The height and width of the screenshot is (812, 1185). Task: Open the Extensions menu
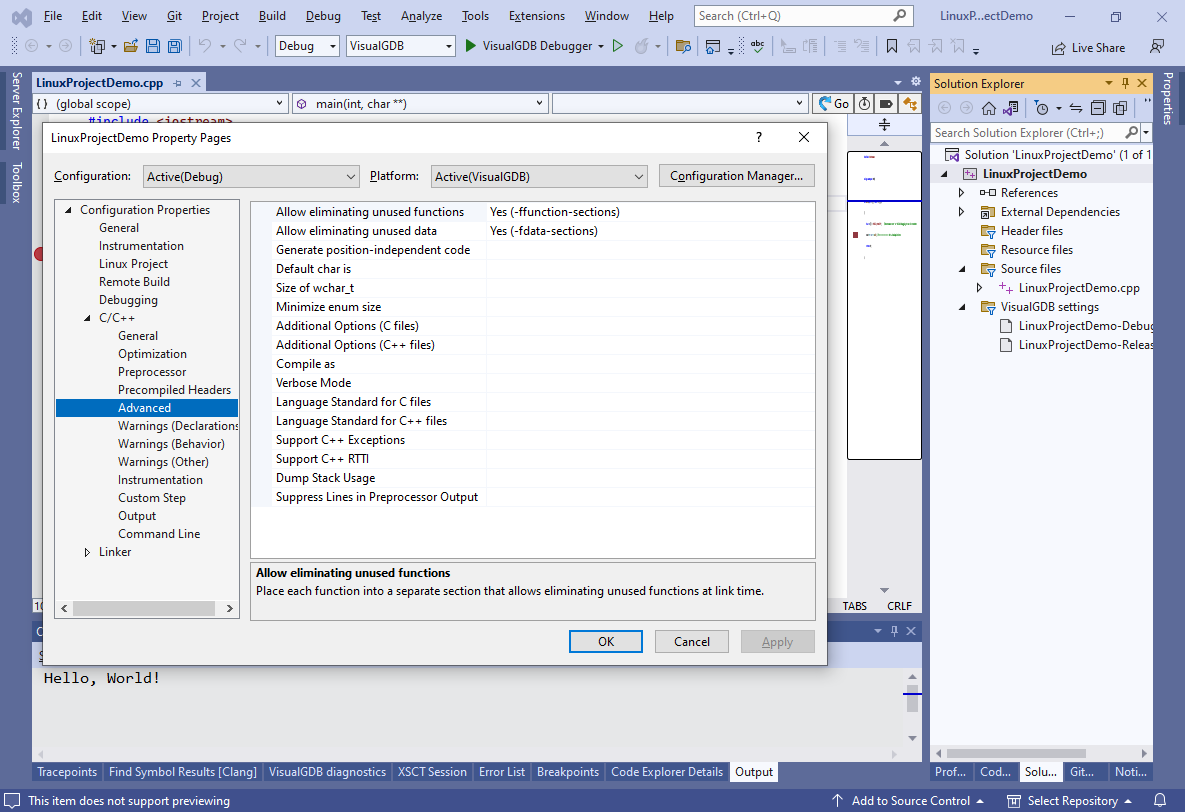537,16
